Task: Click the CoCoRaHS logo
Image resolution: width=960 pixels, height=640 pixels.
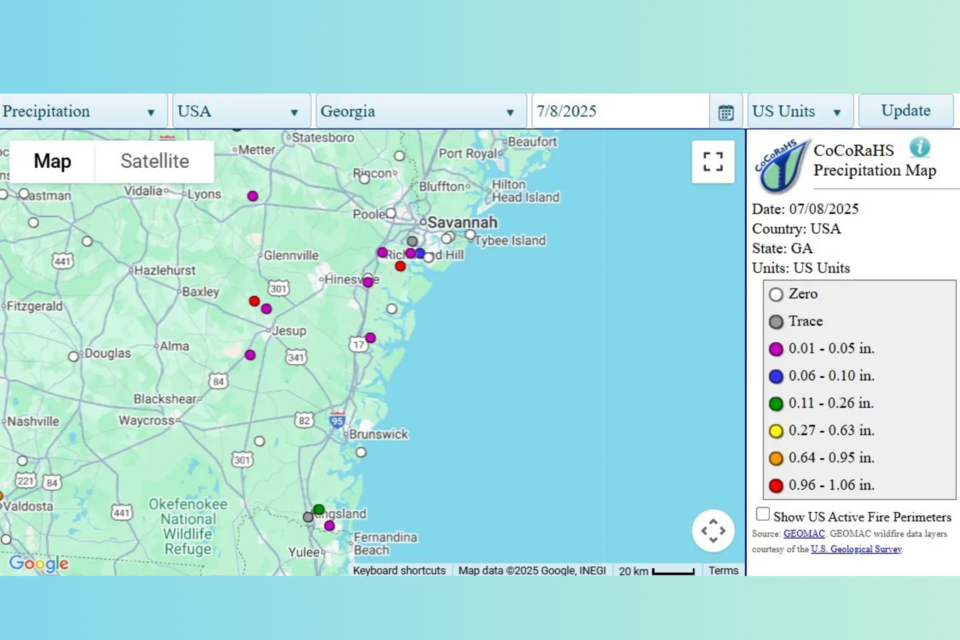Action: click(x=780, y=165)
